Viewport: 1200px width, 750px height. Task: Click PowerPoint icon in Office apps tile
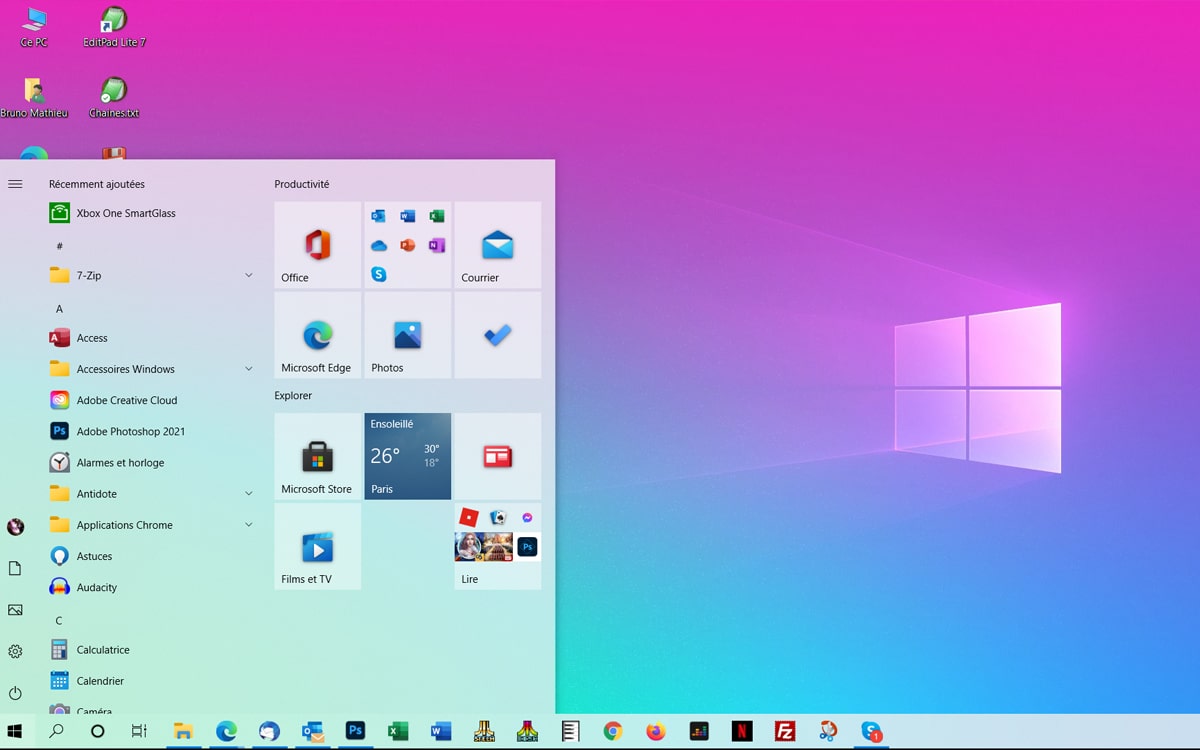click(407, 245)
